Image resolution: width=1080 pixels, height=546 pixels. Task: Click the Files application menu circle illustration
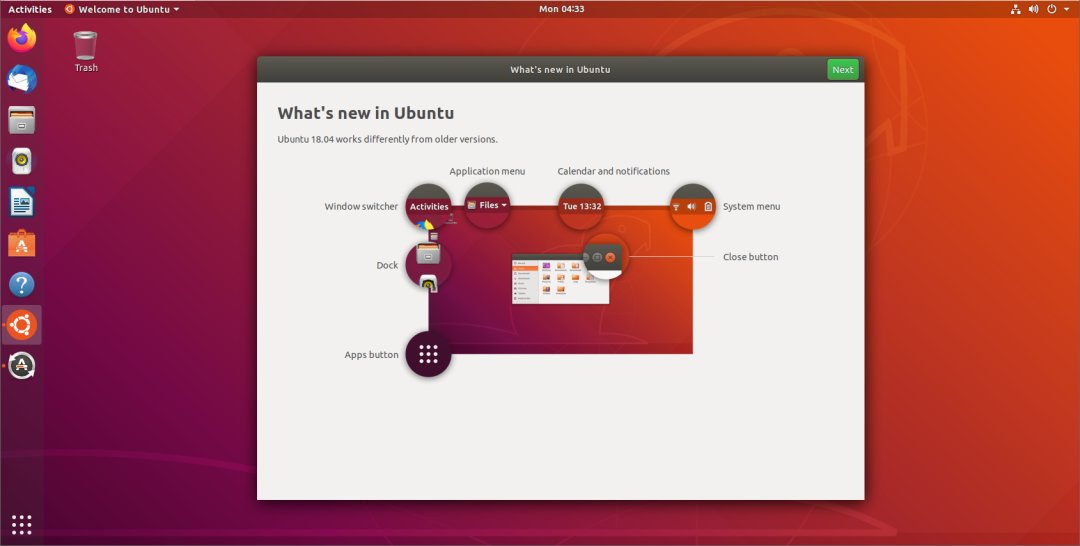pyautogui.click(x=487, y=205)
